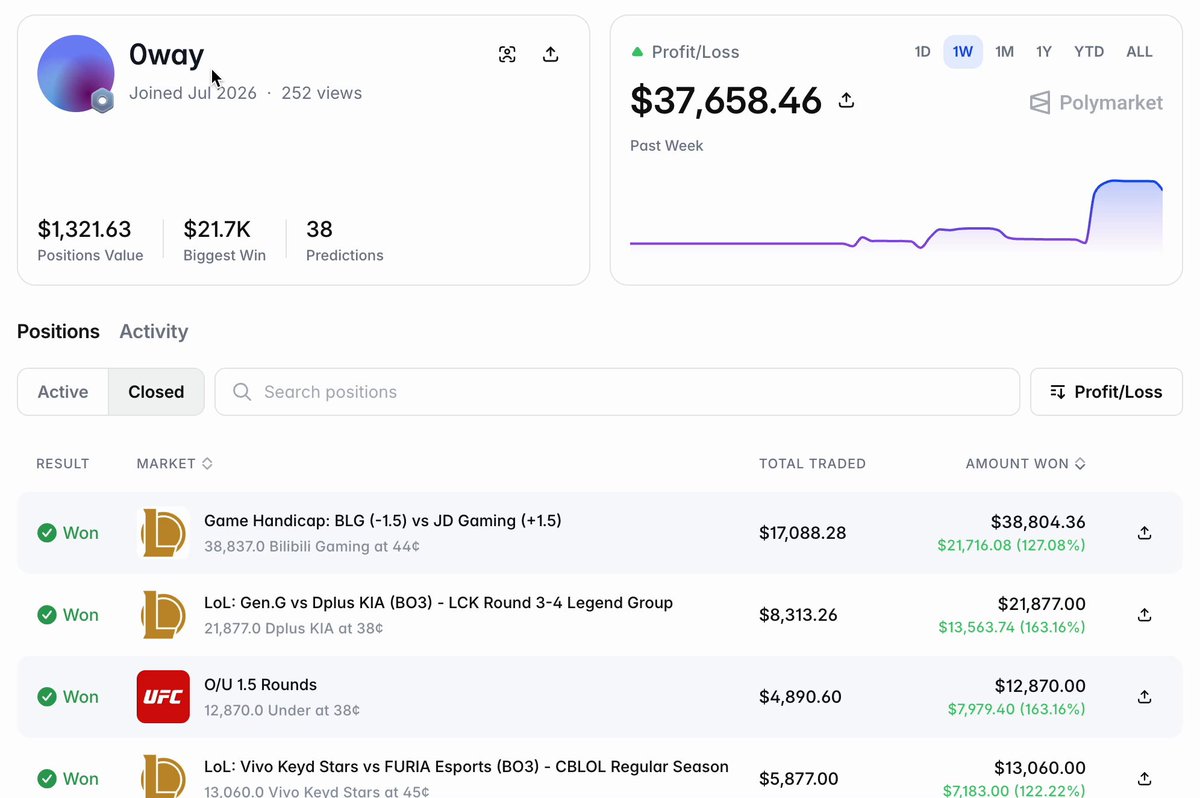The image size is (1200, 798).
Task: Switch to the Activity tab
Action: pos(153,331)
